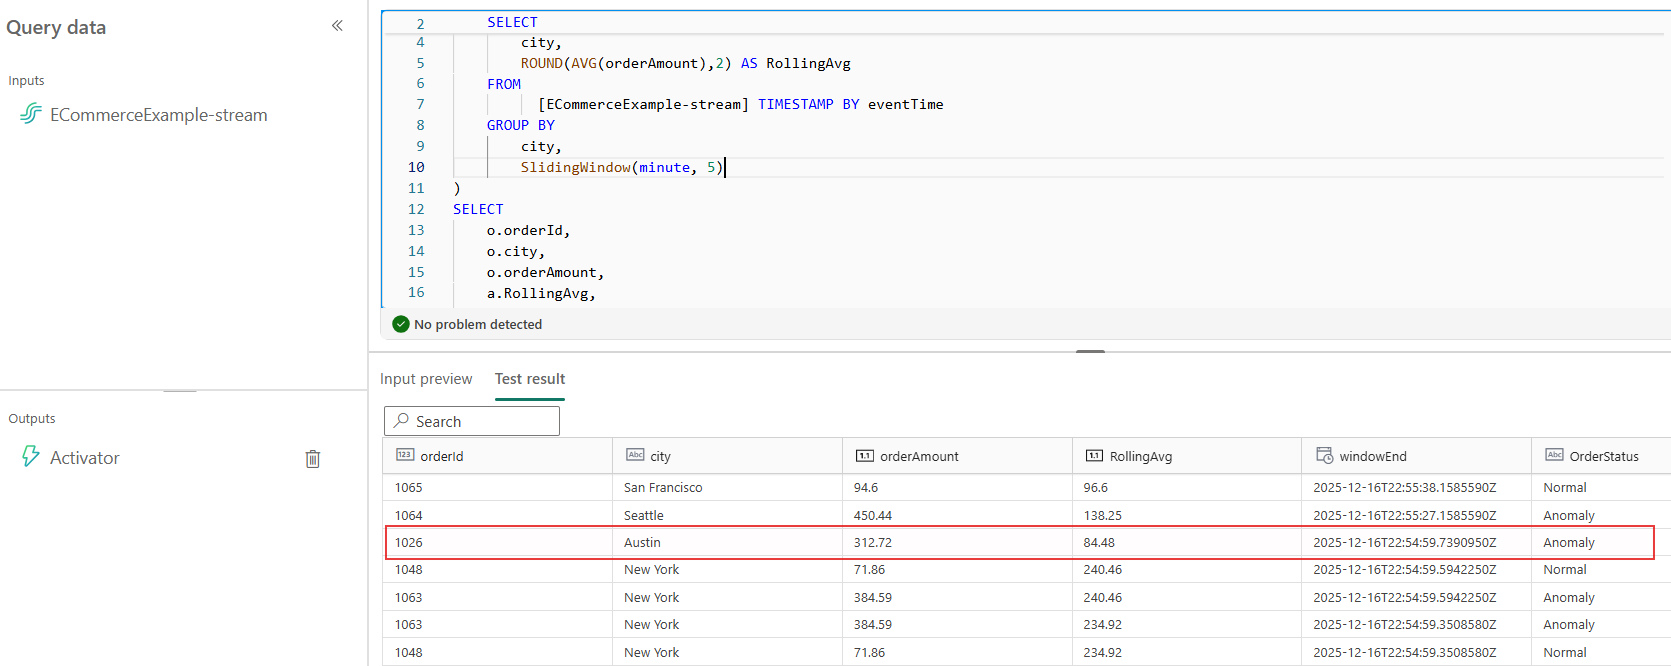Select the ECommerceExample-stream input name
Screen dimensions: 1671x666
tap(159, 115)
